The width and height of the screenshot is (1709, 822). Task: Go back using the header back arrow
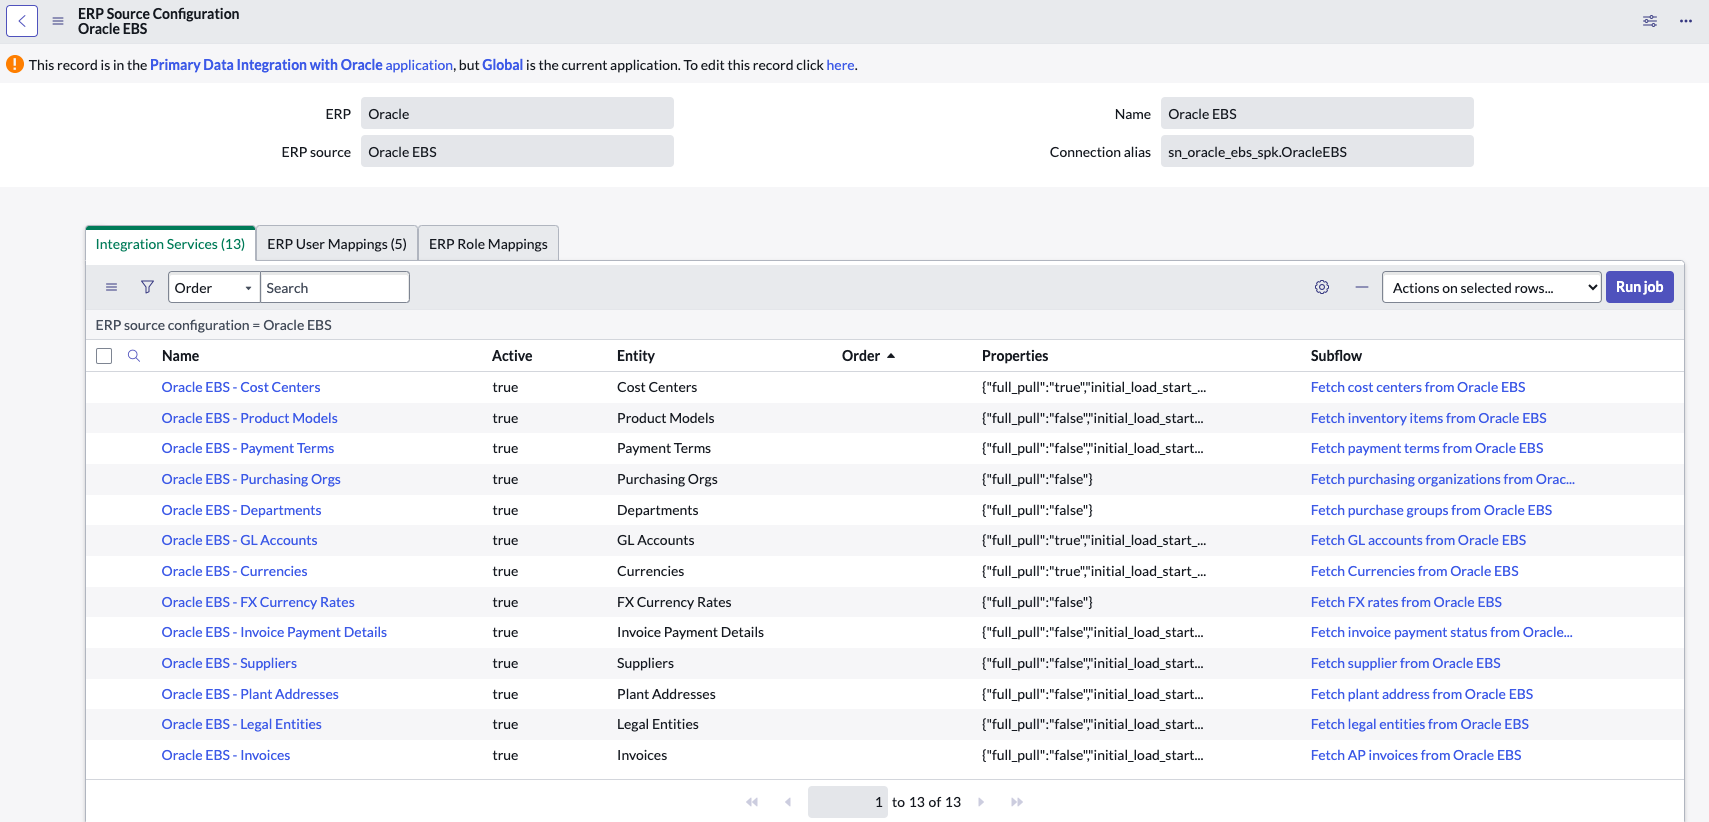22,21
